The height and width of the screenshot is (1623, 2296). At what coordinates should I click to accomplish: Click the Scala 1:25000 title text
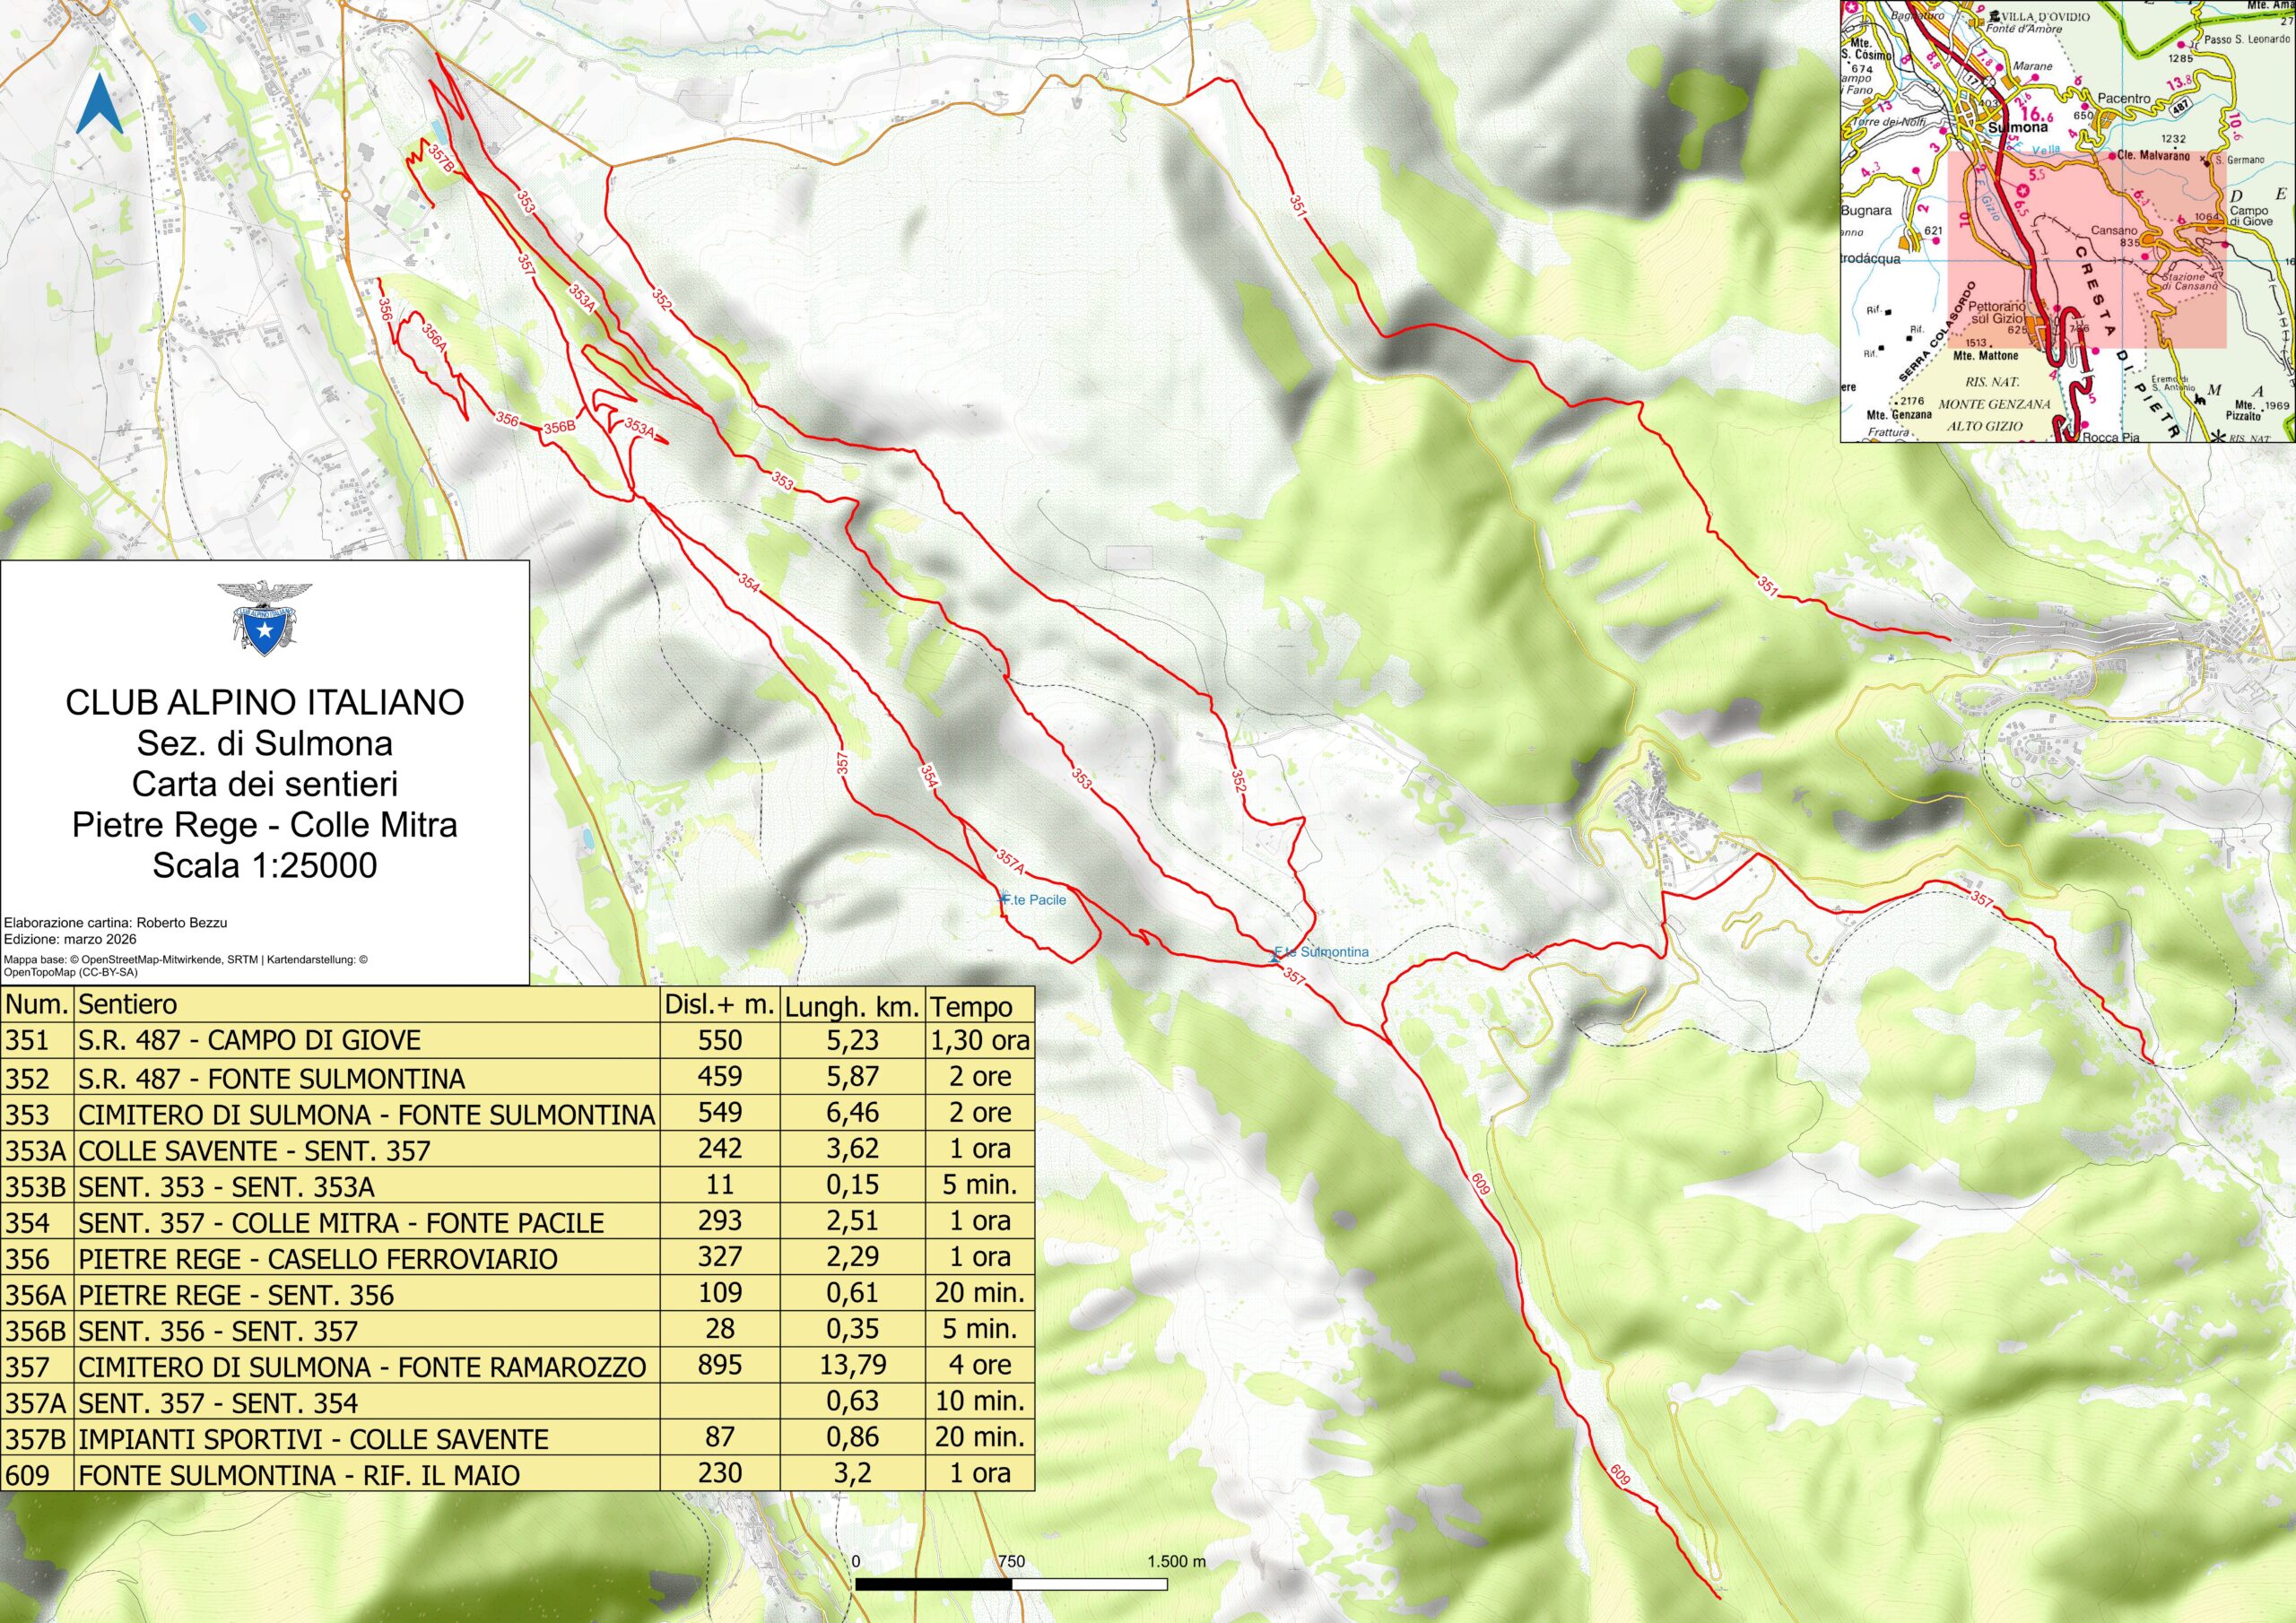click(264, 865)
